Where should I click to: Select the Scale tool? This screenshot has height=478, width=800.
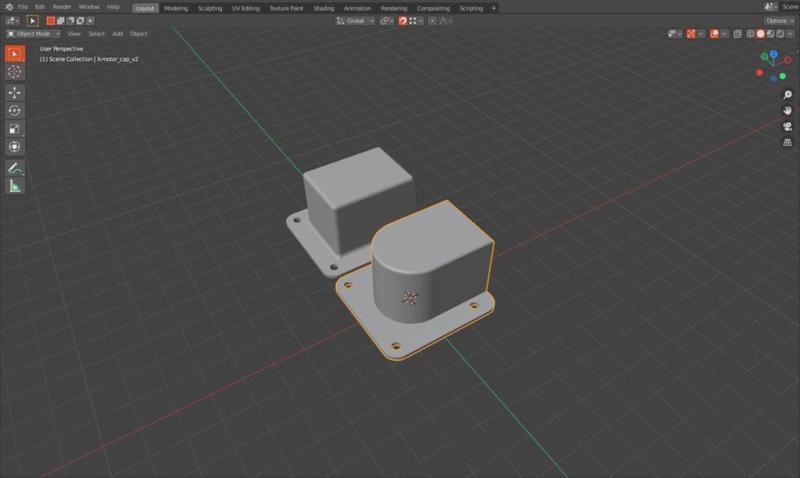point(15,129)
